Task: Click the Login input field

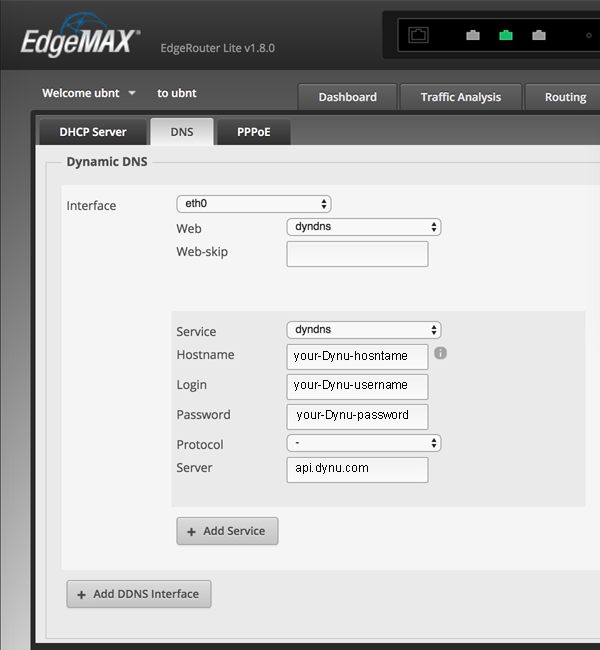Action: coord(357,387)
